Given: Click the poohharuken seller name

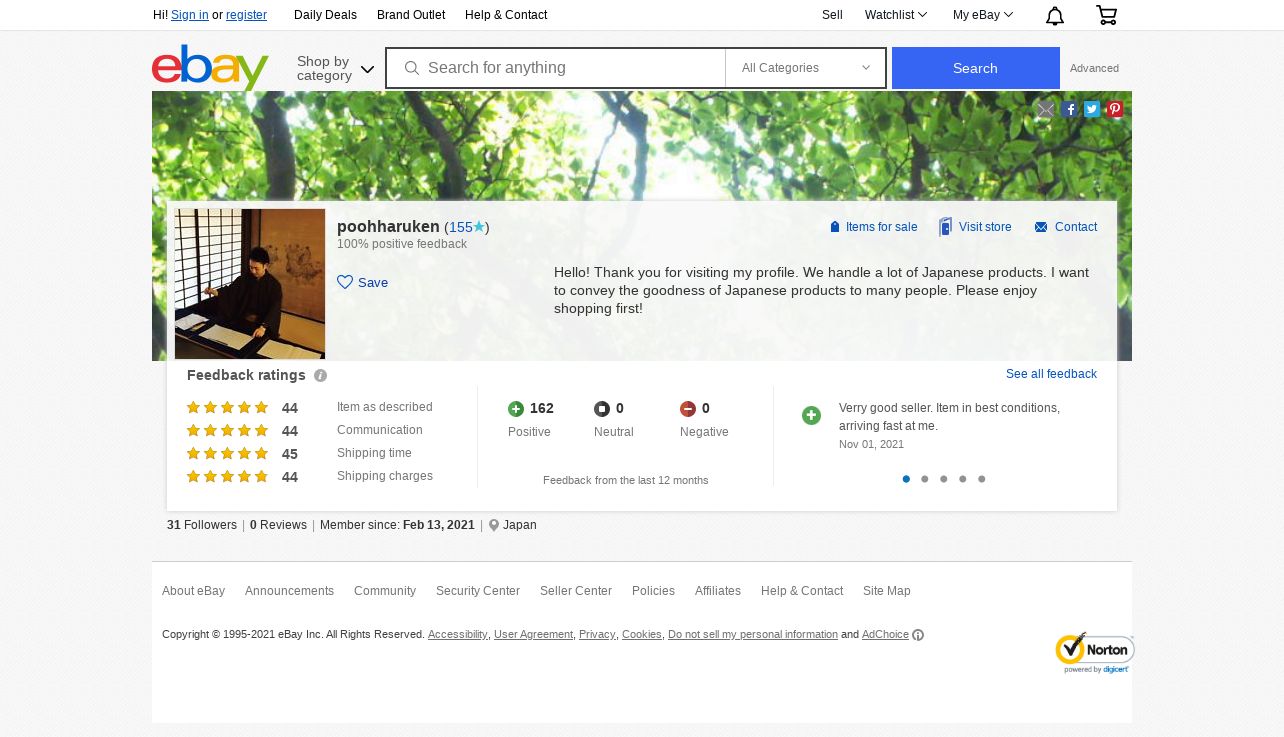Looking at the screenshot, I should 388,227.
